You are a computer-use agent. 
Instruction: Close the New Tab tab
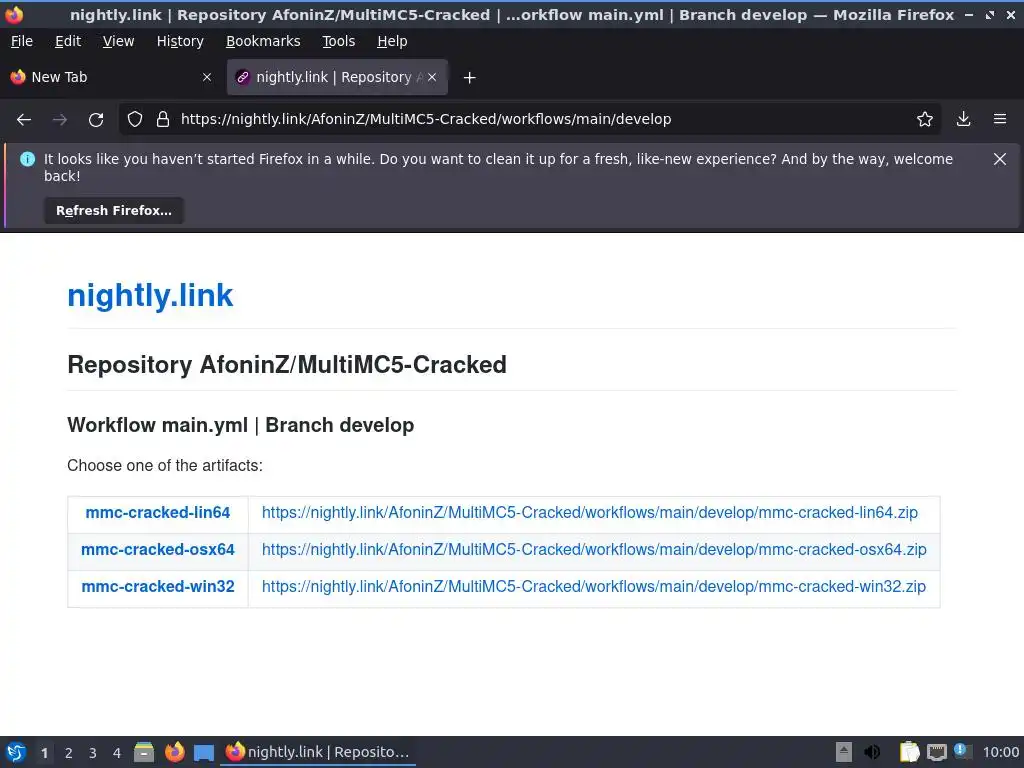[207, 77]
